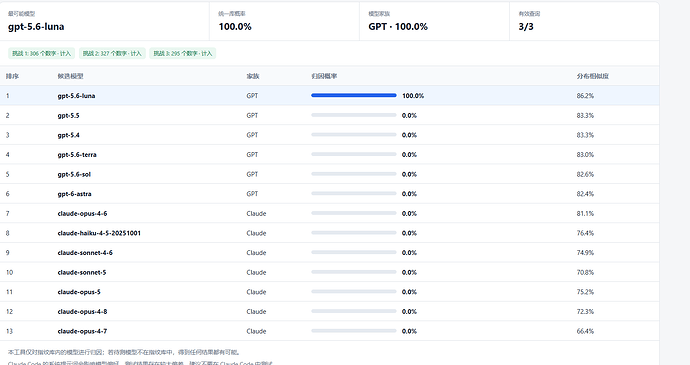
Task: Click the distribution similarity column header
Action: click(593, 76)
